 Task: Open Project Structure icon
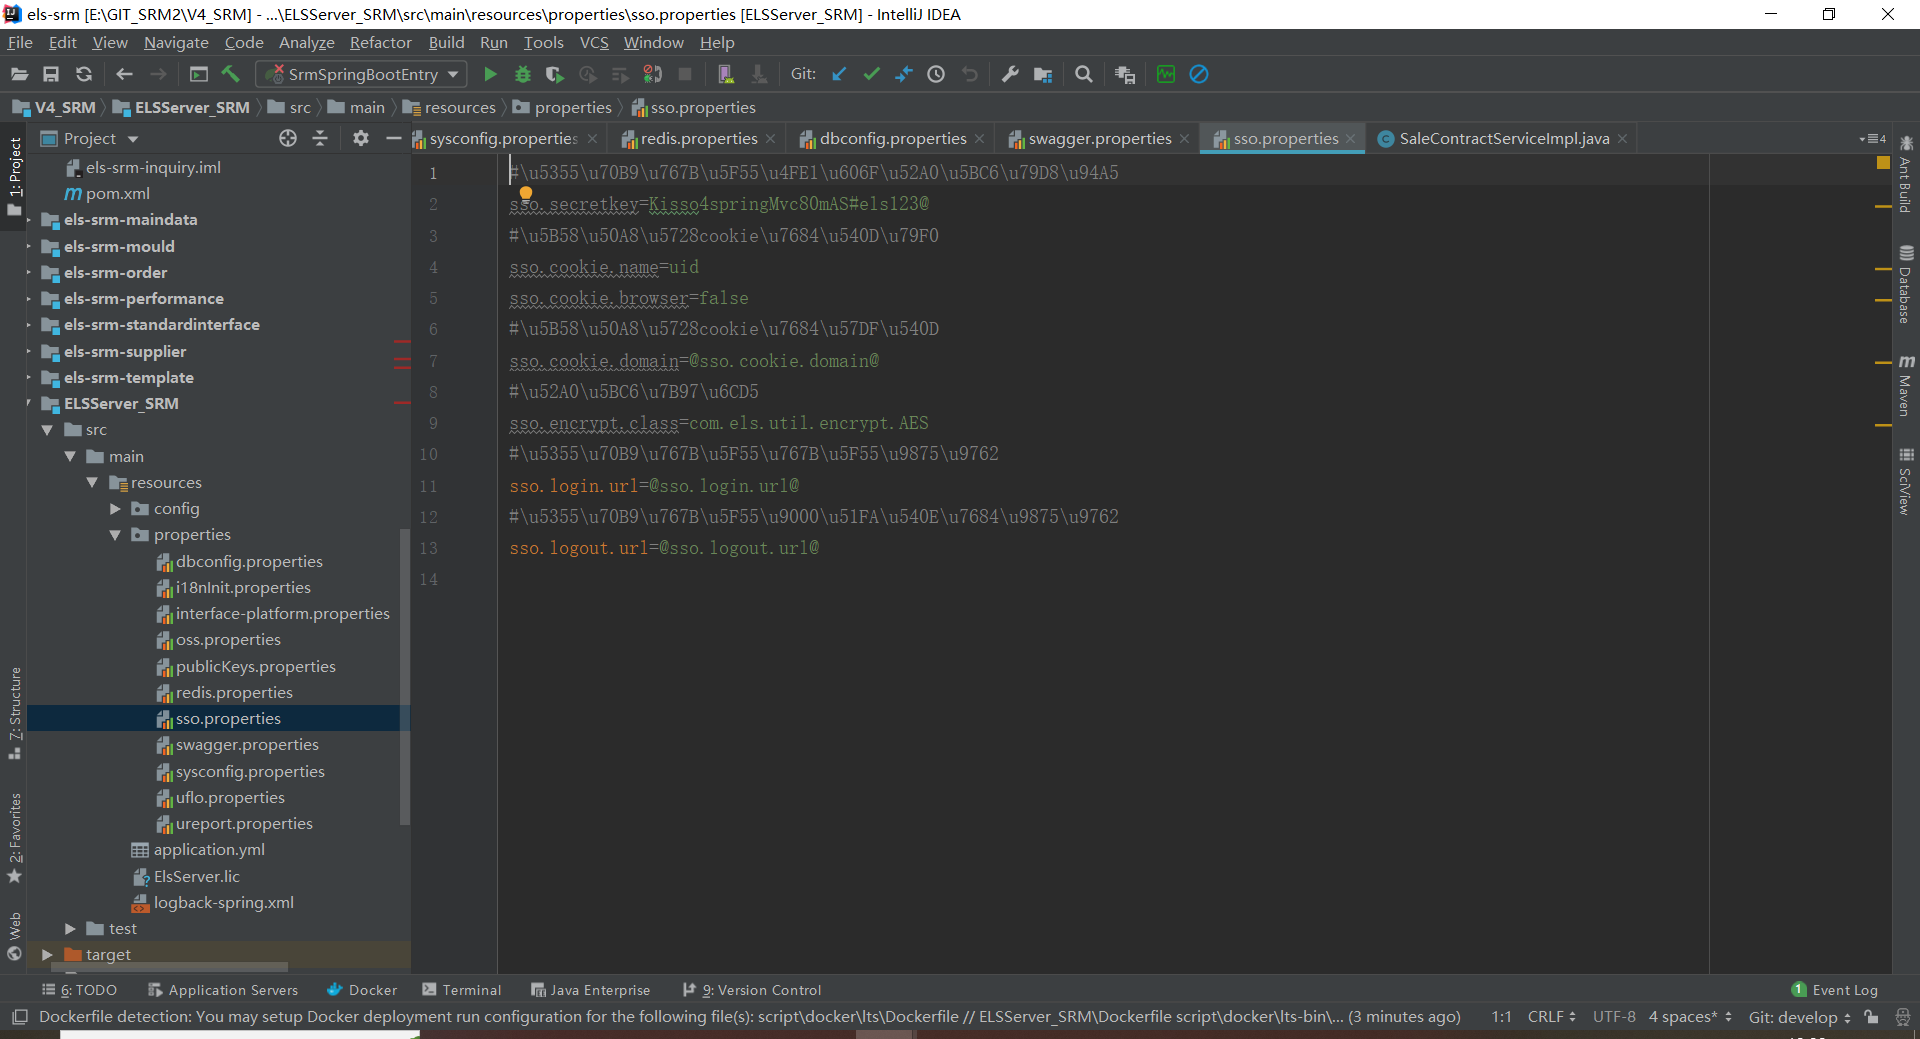click(1043, 74)
